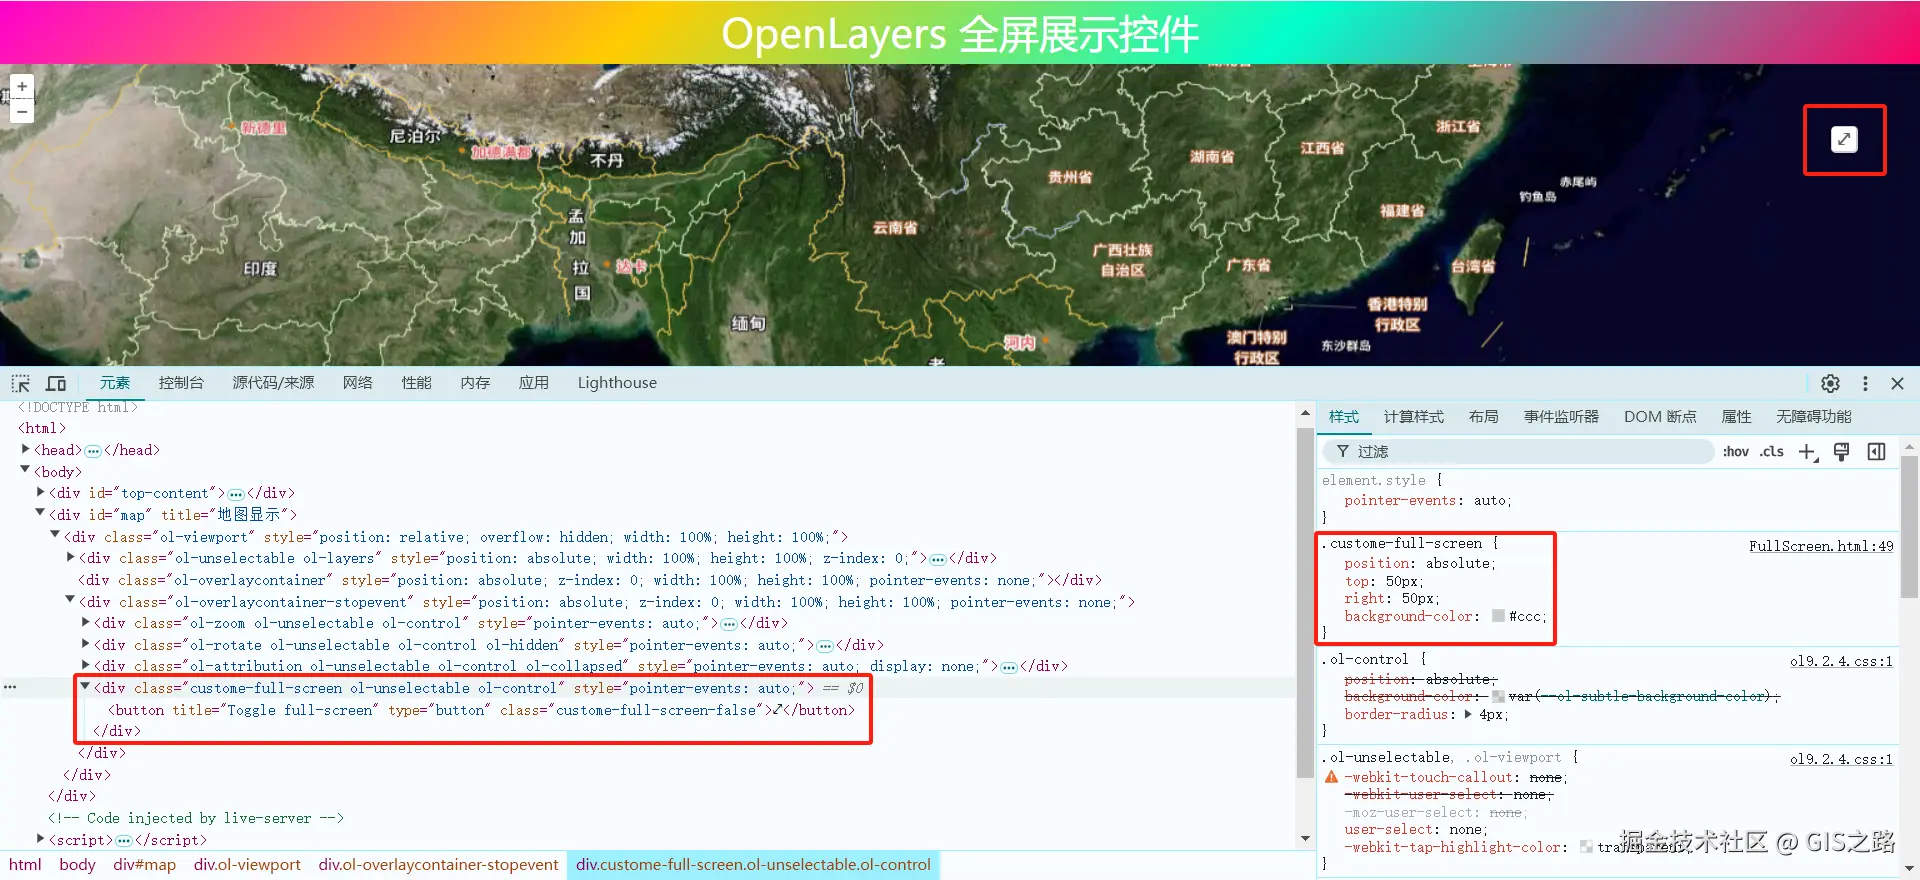Screen dimensions: 1920x880
Task: Select div.ol-overlaycontainer-stopevent breadcrumb
Action: click(x=438, y=865)
